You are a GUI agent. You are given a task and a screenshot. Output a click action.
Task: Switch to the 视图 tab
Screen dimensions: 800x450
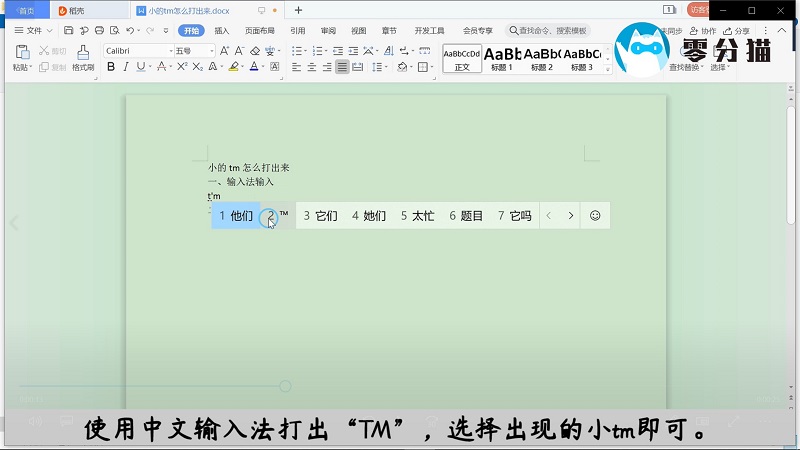[x=359, y=31]
